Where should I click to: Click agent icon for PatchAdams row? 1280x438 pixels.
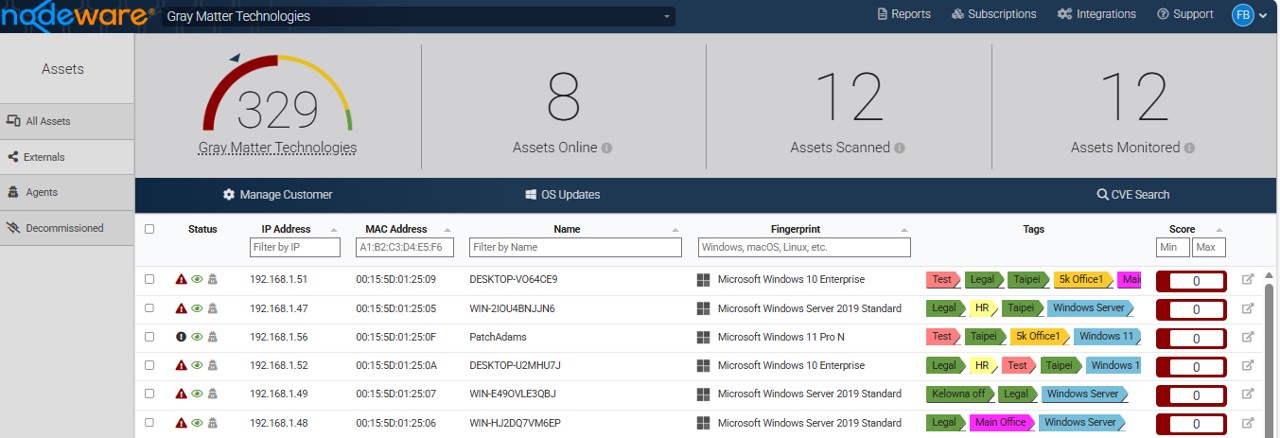[212, 337]
